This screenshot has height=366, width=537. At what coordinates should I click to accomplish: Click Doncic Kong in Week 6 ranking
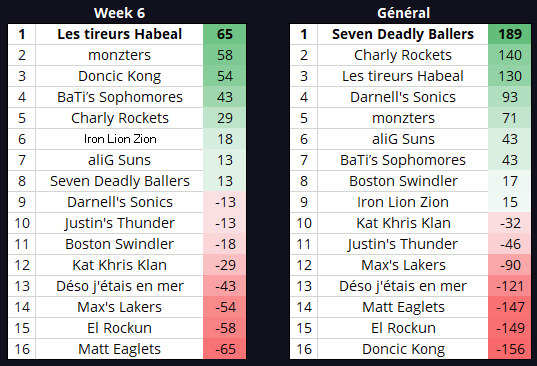[x=120, y=76]
